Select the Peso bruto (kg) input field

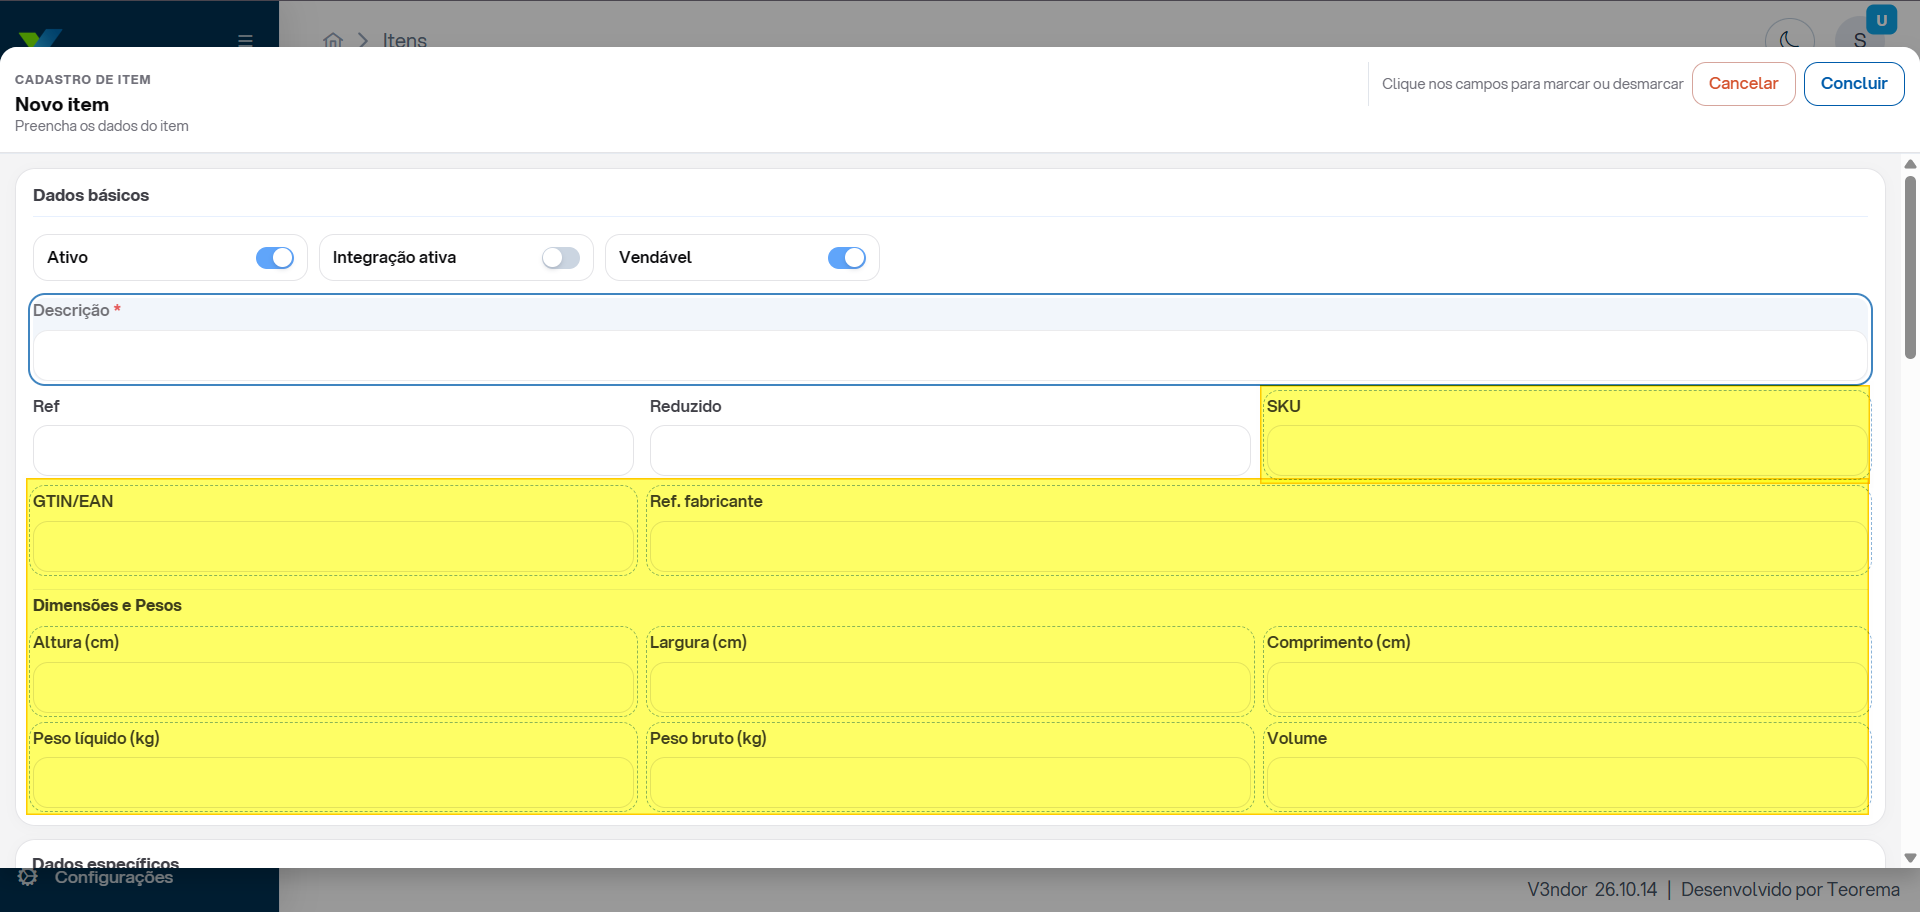click(950, 783)
